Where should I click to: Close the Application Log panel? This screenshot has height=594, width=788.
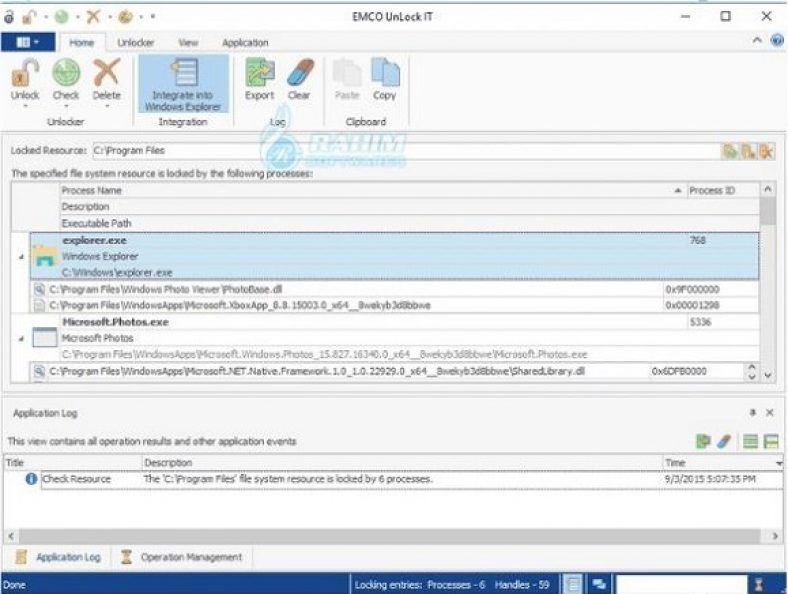[x=769, y=413]
